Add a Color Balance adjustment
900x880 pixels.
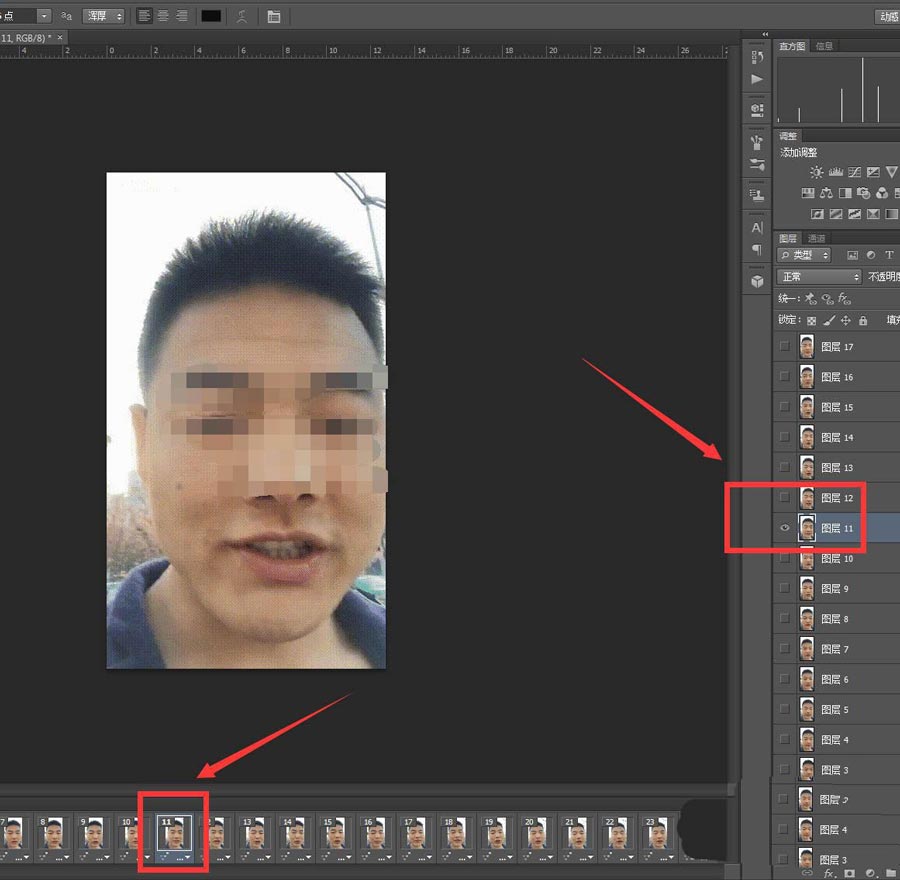[x=827, y=193]
